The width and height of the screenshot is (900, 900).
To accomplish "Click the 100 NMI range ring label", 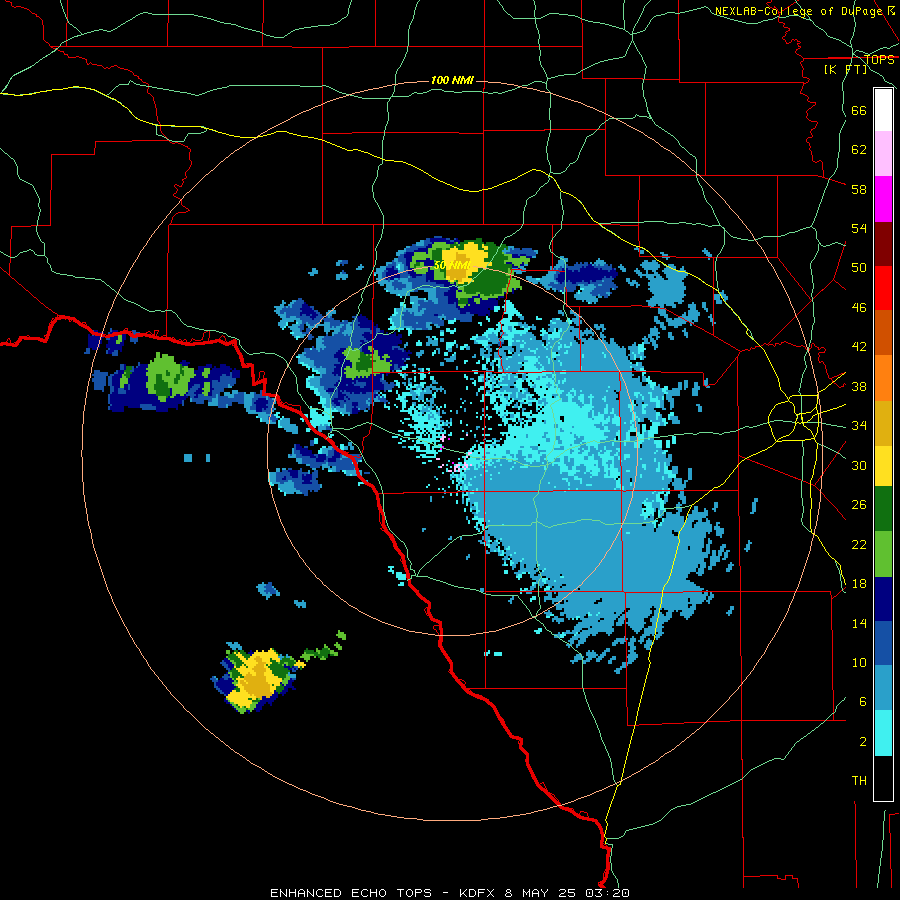I will click(x=452, y=80).
